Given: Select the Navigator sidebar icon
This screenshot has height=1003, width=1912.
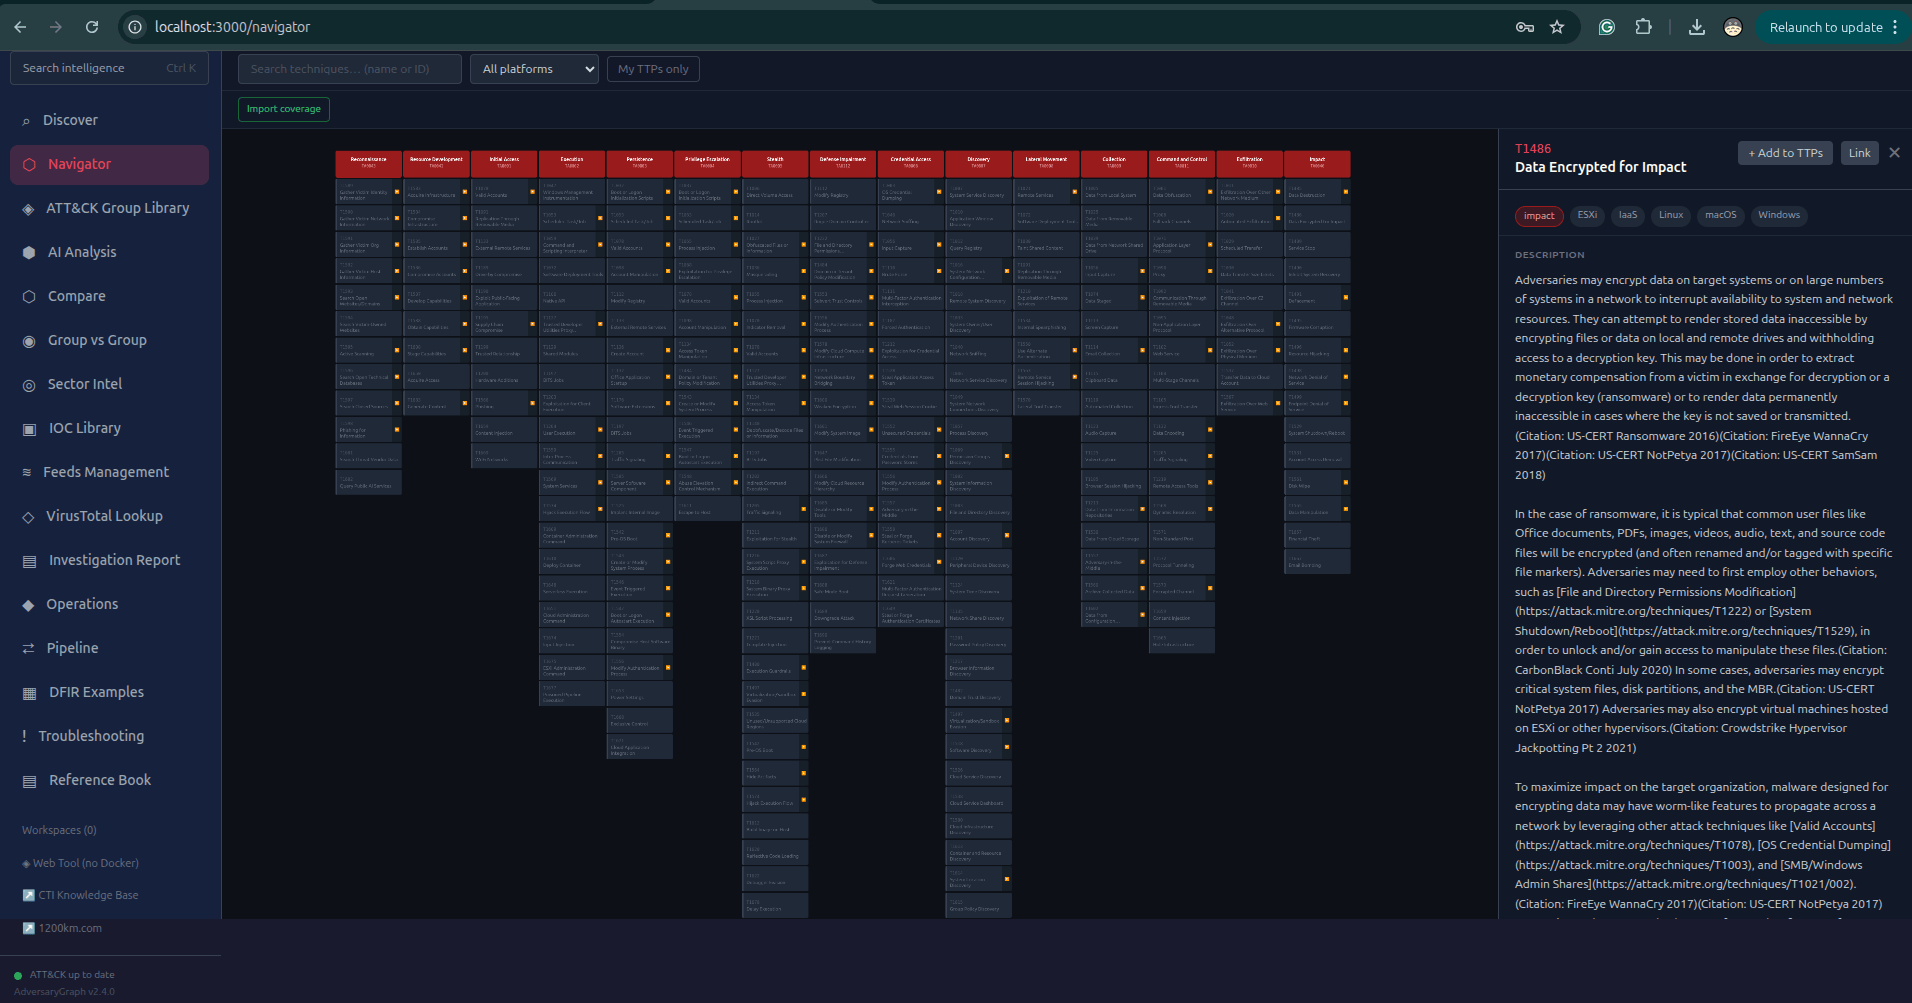Looking at the screenshot, I should 29,165.
